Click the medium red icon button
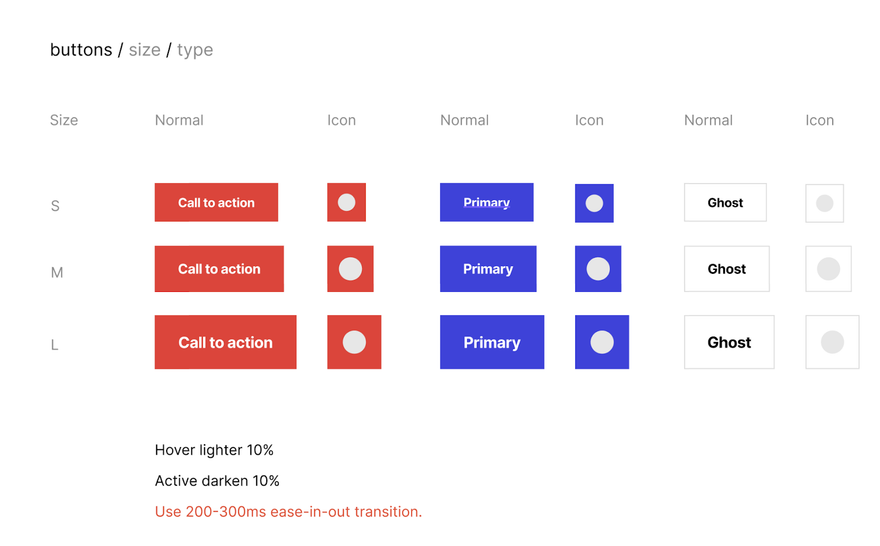The width and height of the screenshot is (880, 546). tap(350, 269)
